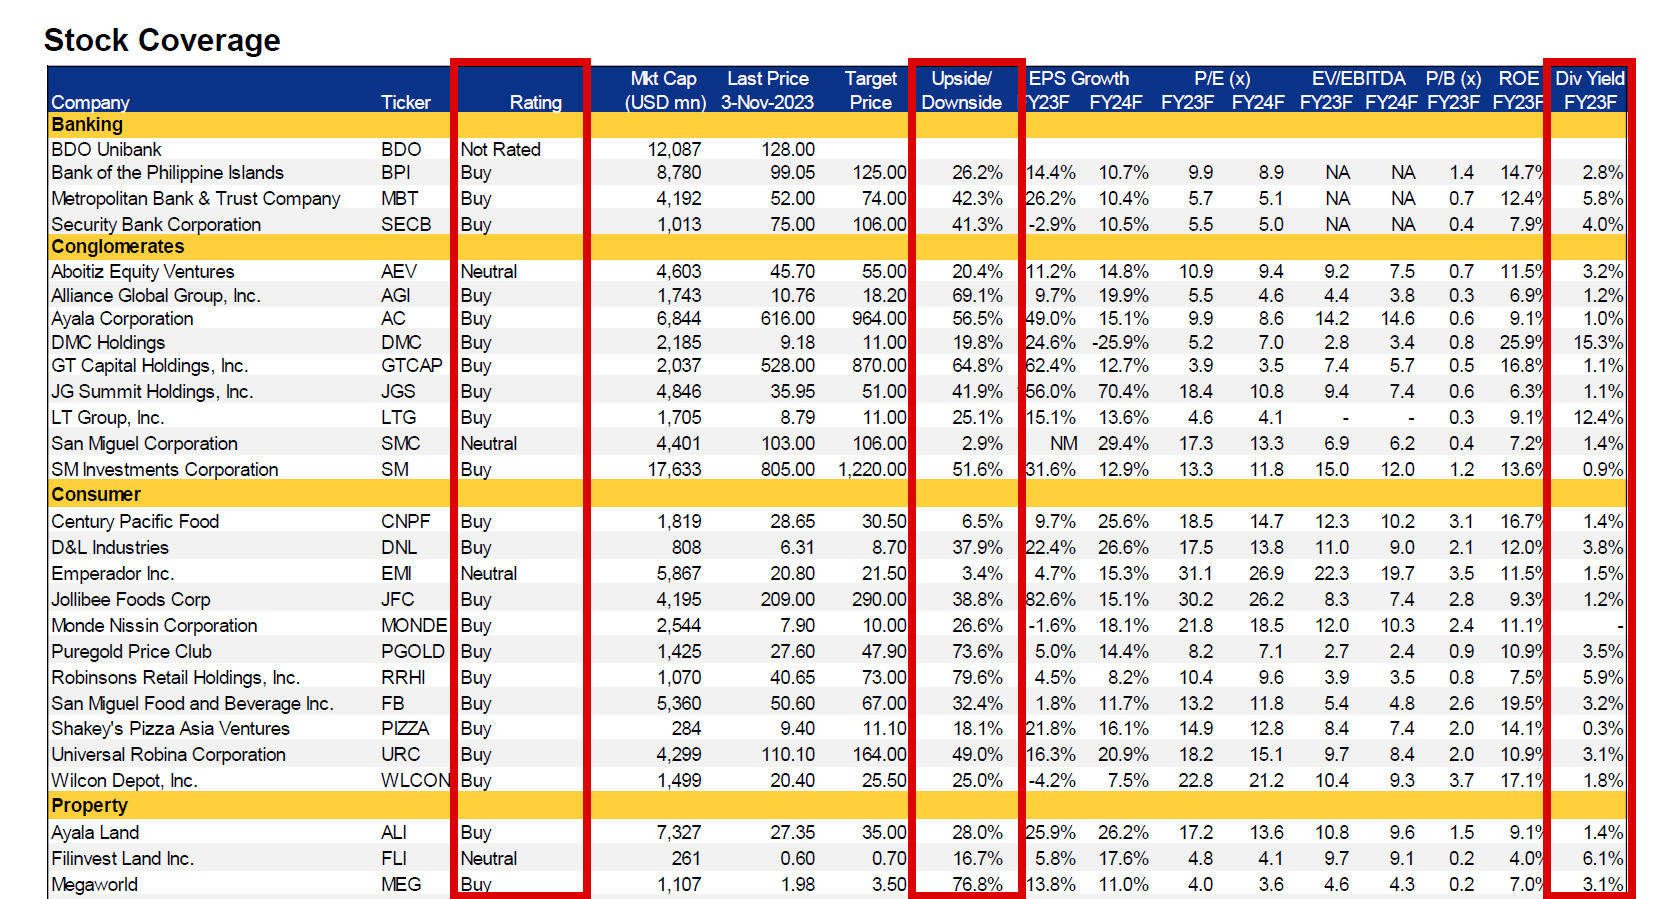Click Shakey's Pizza Asia Ventures name

(x=170, y=729)
